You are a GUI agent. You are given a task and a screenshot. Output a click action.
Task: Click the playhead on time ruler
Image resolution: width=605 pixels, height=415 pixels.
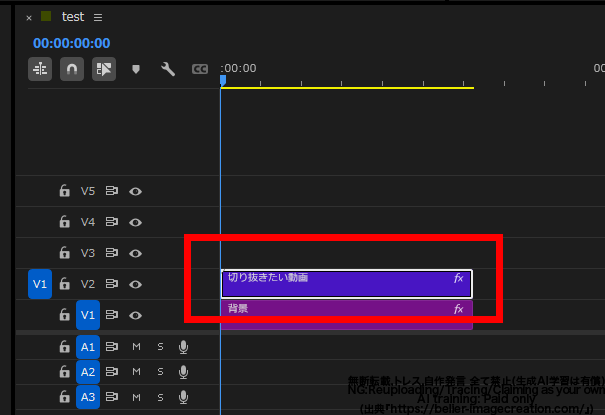[223, 80]
